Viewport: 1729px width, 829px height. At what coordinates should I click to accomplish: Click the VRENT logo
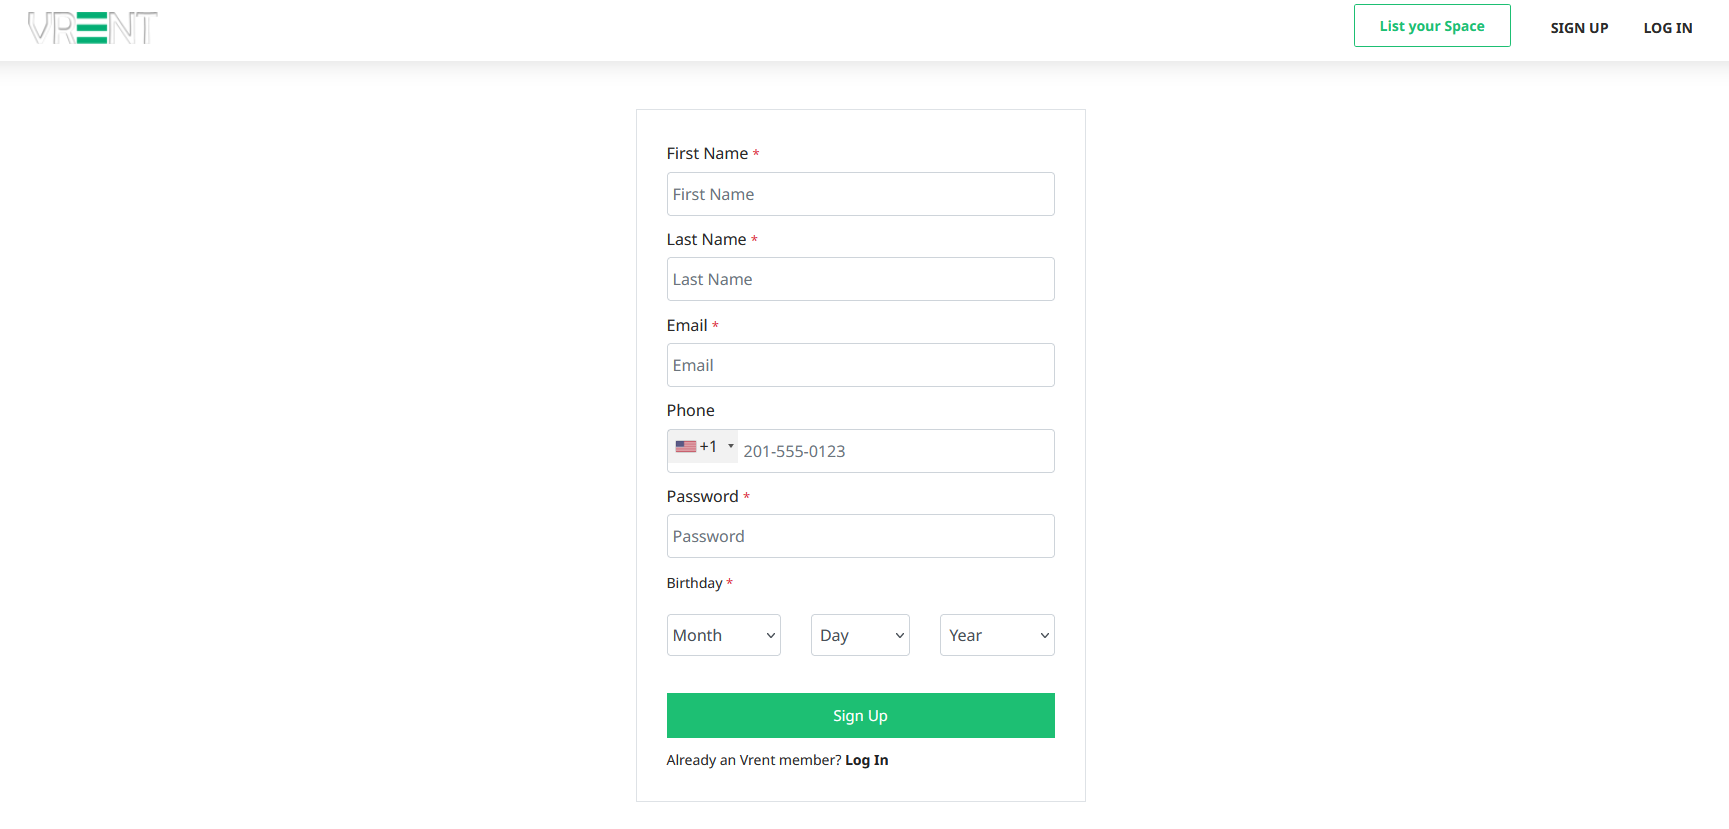(x=92, y=28)
